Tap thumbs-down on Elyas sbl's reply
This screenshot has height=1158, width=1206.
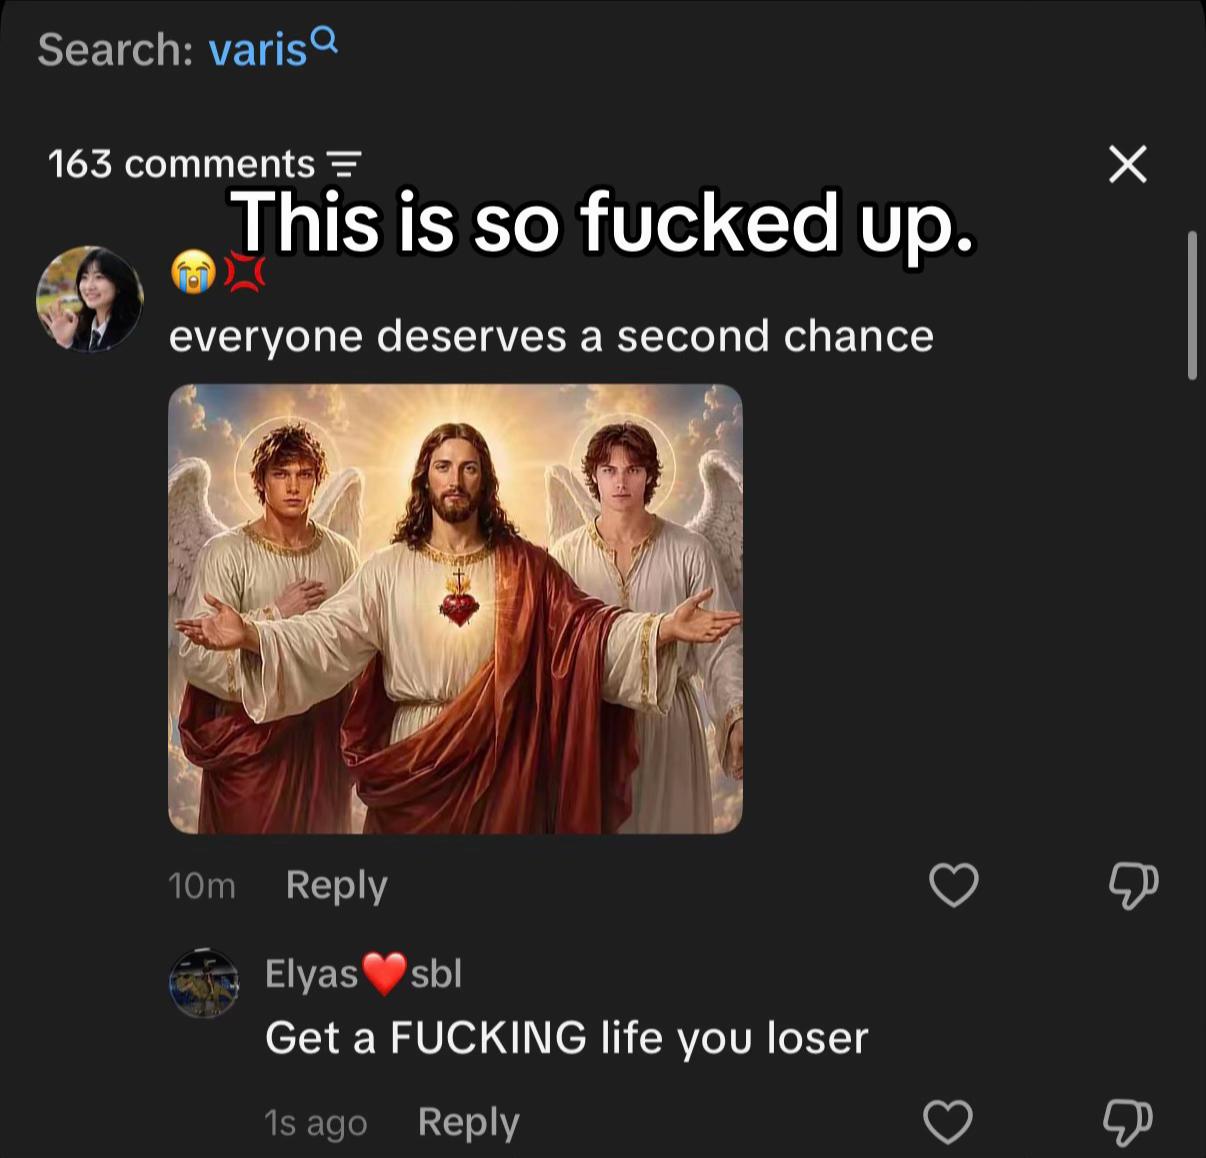coord(1127,1121)
